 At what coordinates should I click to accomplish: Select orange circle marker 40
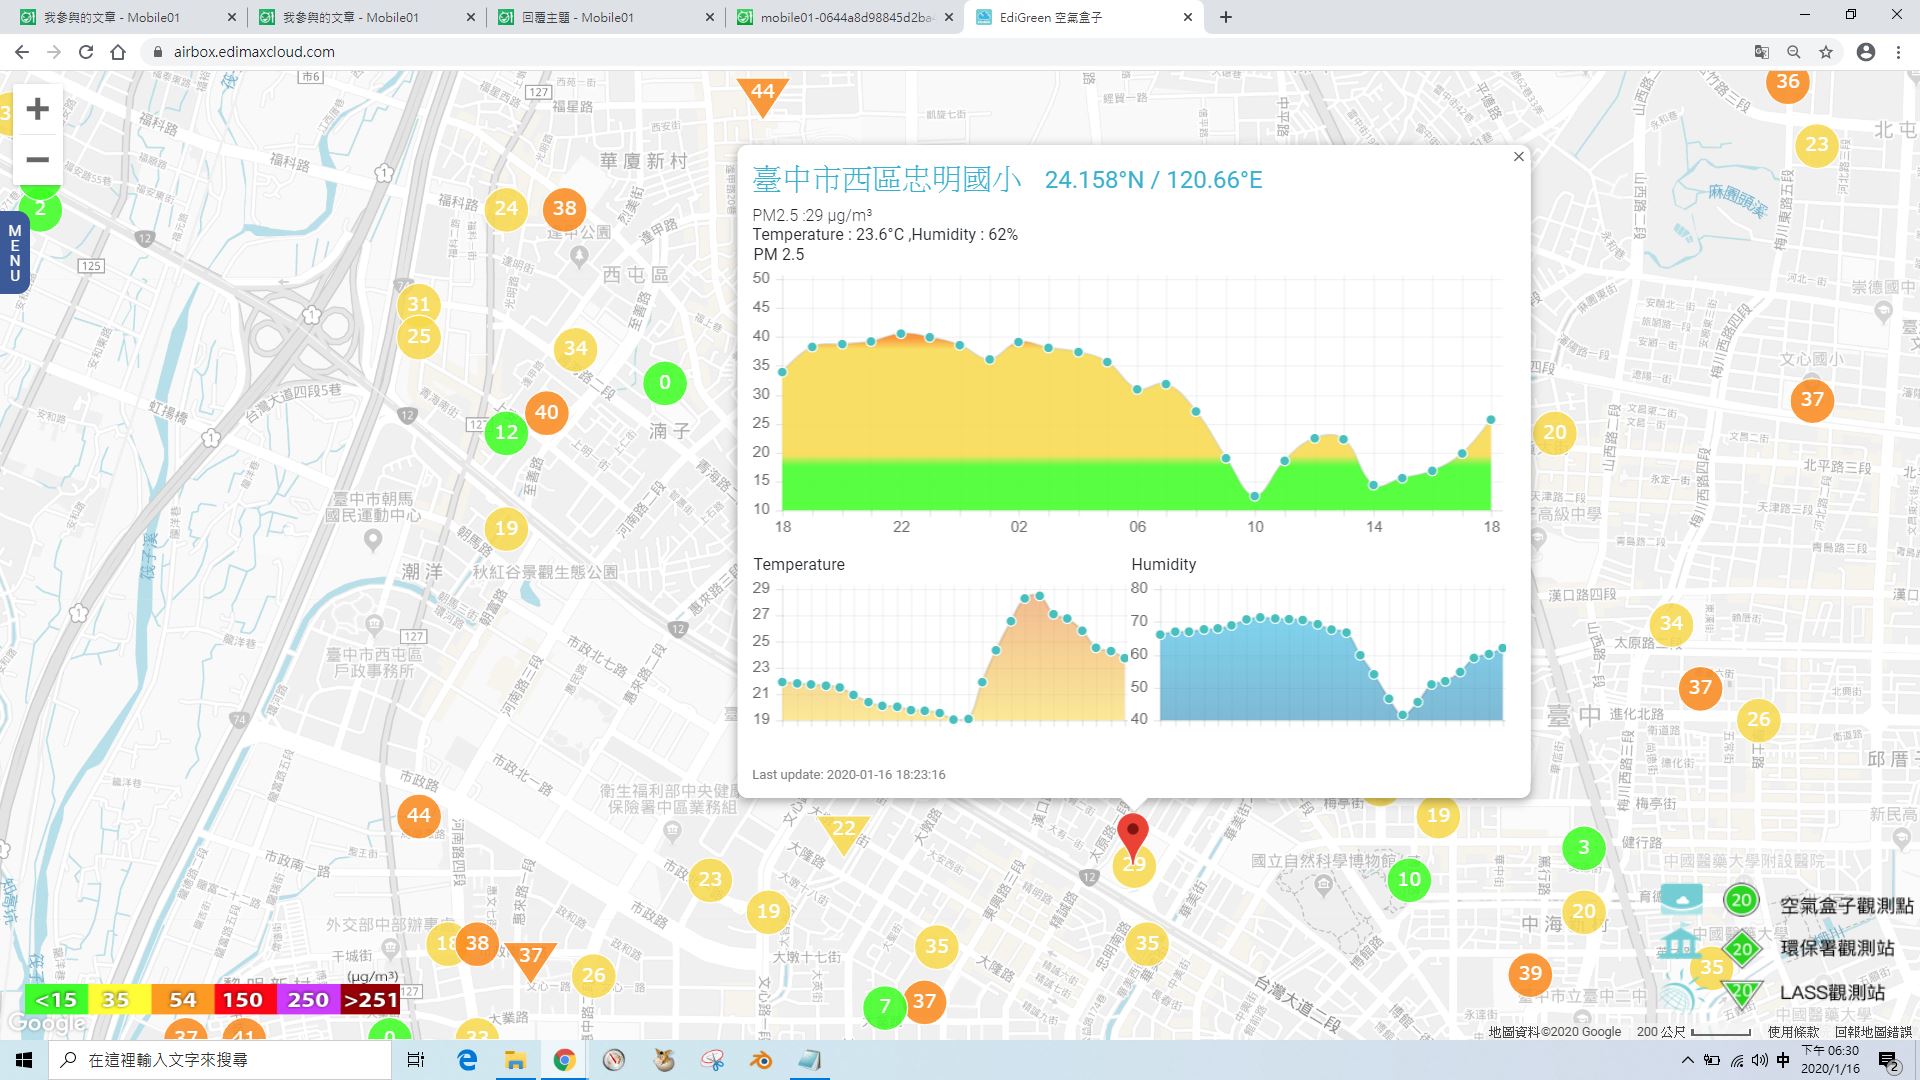546,412
